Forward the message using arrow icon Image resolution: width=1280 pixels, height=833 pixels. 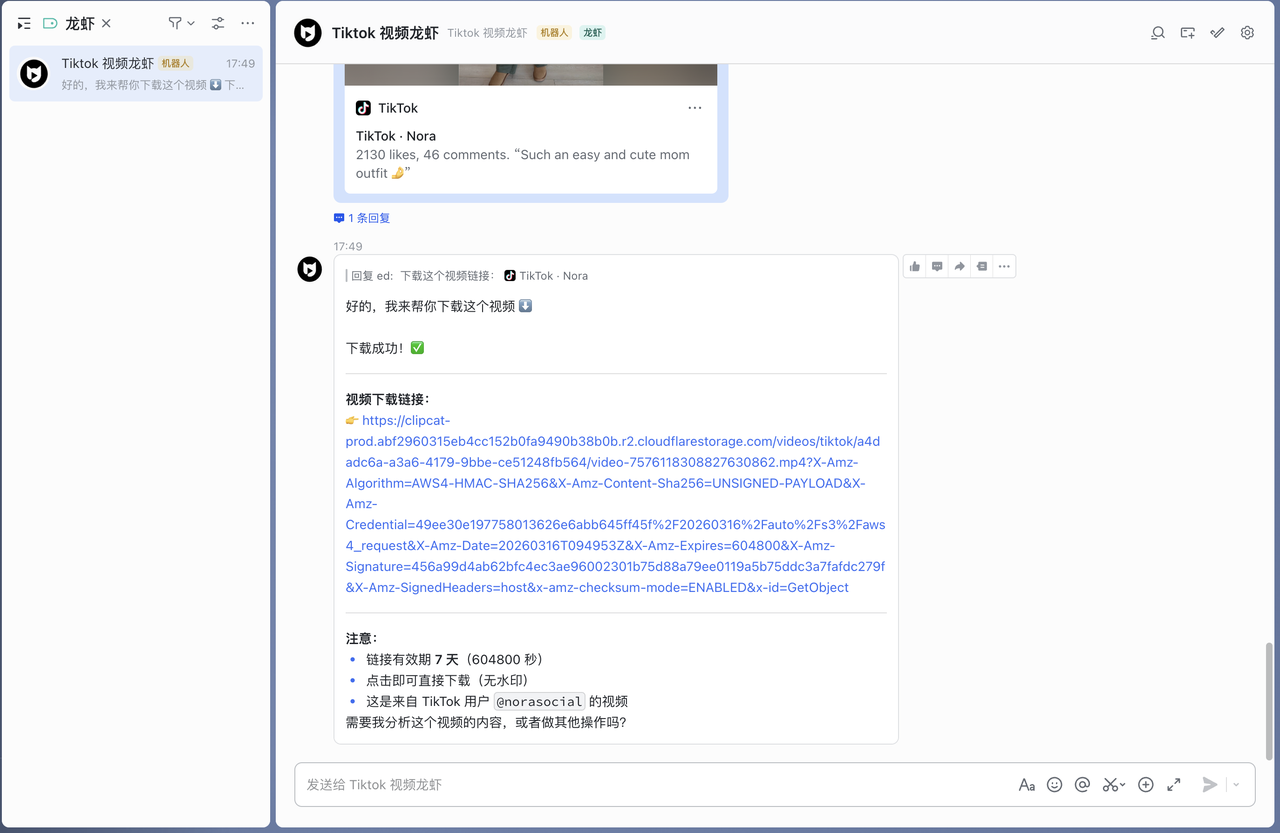tap(960, 266)
